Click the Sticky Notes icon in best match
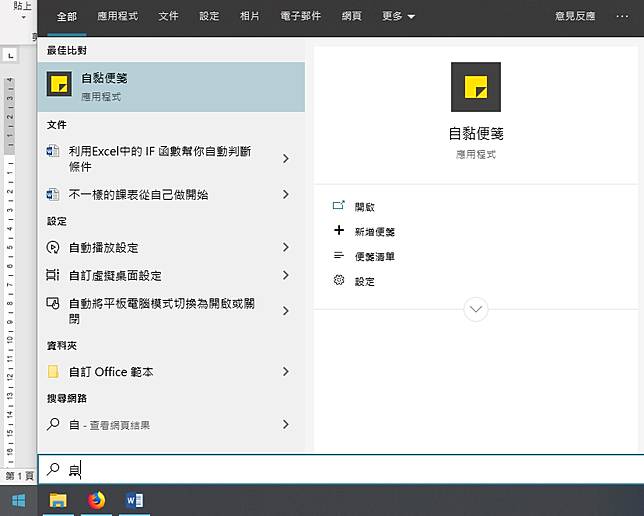Image resolution: width=644 pixels, height=516 pixels. tap(59, 84)
